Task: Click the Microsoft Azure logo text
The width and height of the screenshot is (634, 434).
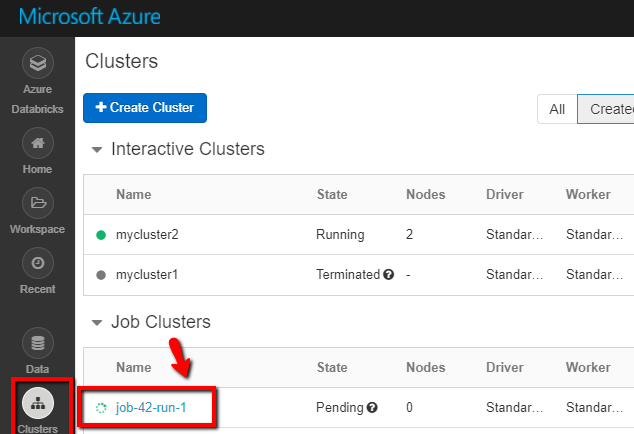Action: tap(89, 17)
